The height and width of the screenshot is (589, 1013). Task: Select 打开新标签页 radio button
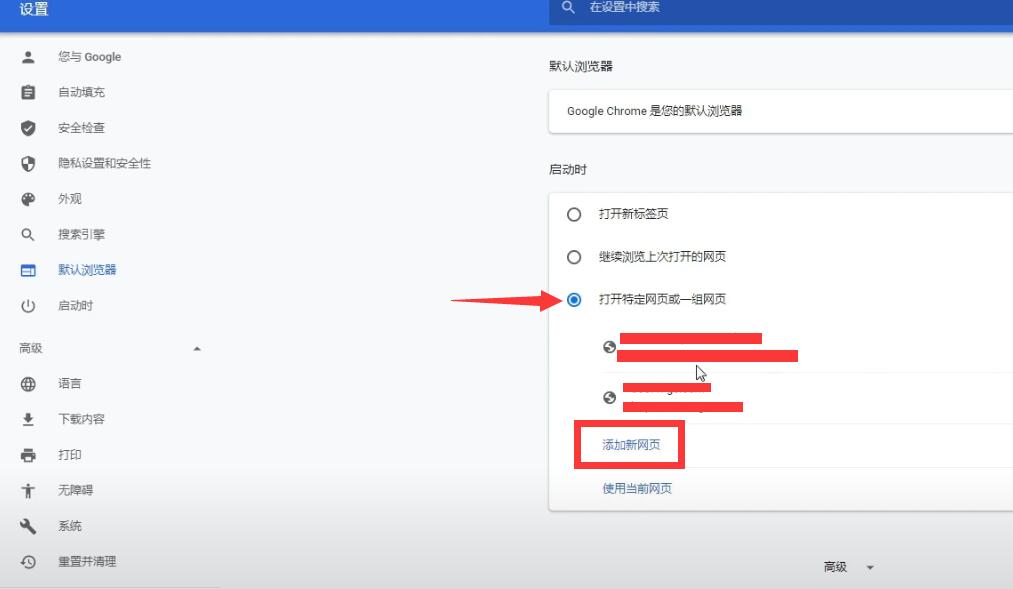pyautogui.click(x=574, y=214)
